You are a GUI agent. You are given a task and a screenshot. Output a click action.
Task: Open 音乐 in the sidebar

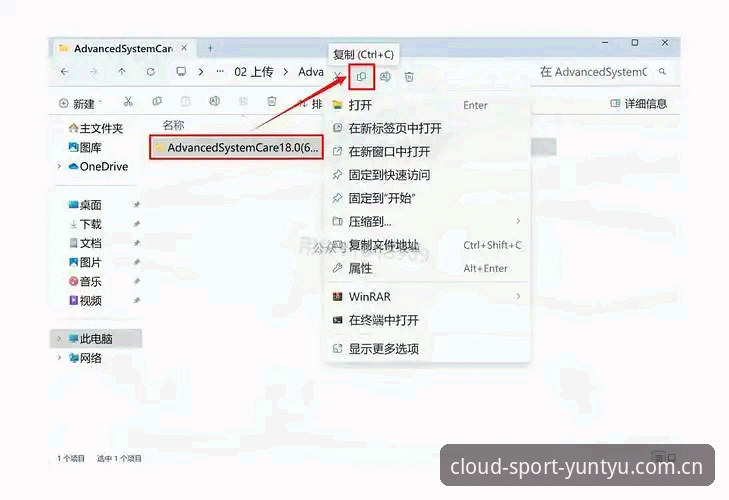click(85, 281)
